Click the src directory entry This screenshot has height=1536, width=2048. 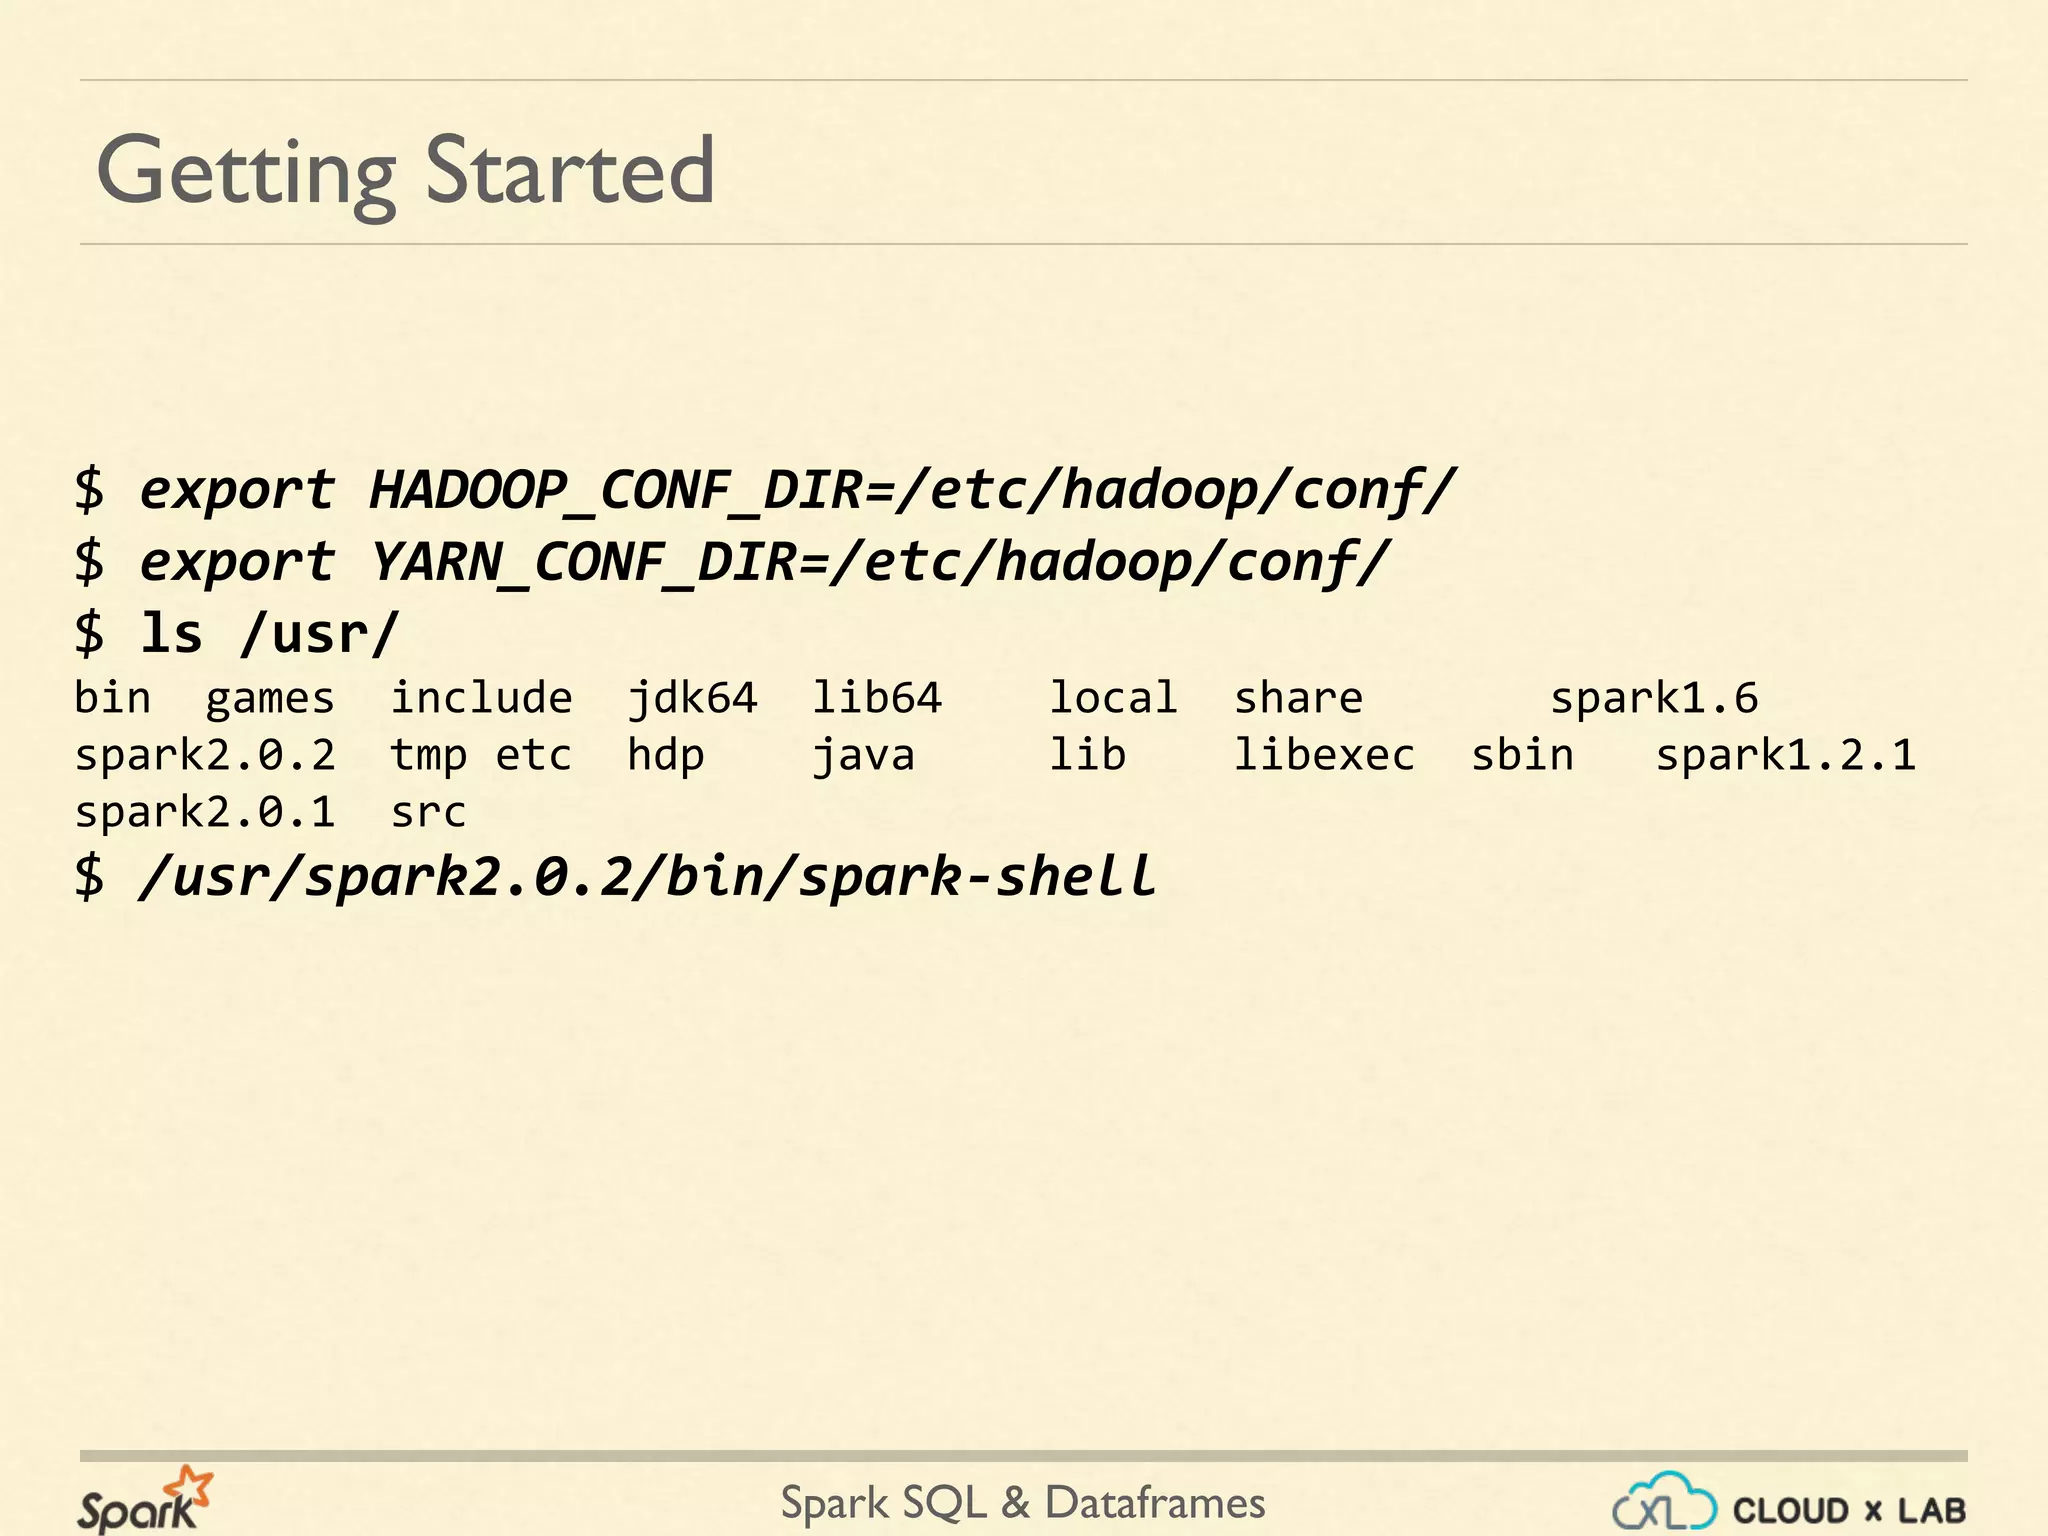tap(428, 812)
